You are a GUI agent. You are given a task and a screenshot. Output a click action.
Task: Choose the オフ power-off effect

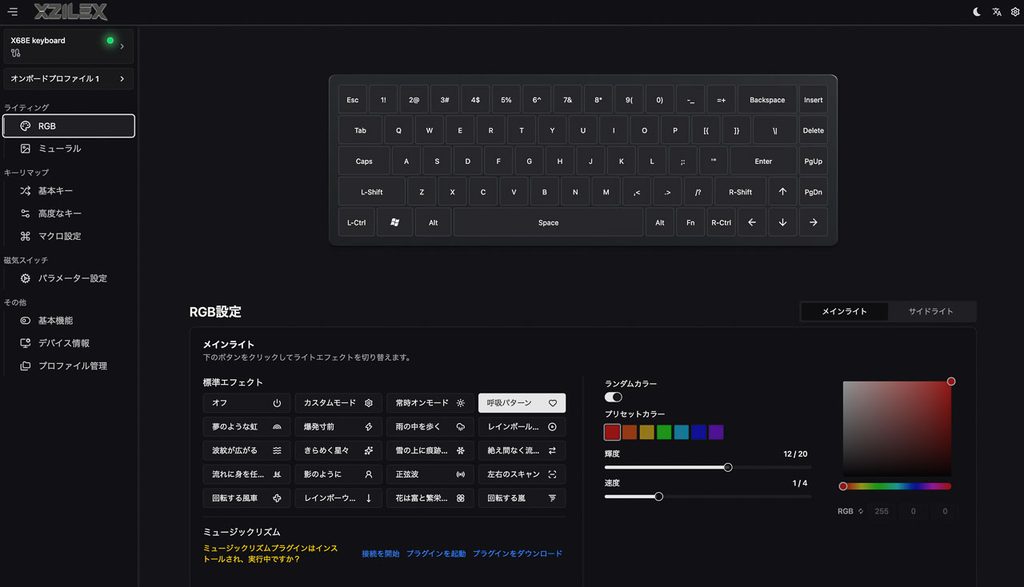point(246,403)
